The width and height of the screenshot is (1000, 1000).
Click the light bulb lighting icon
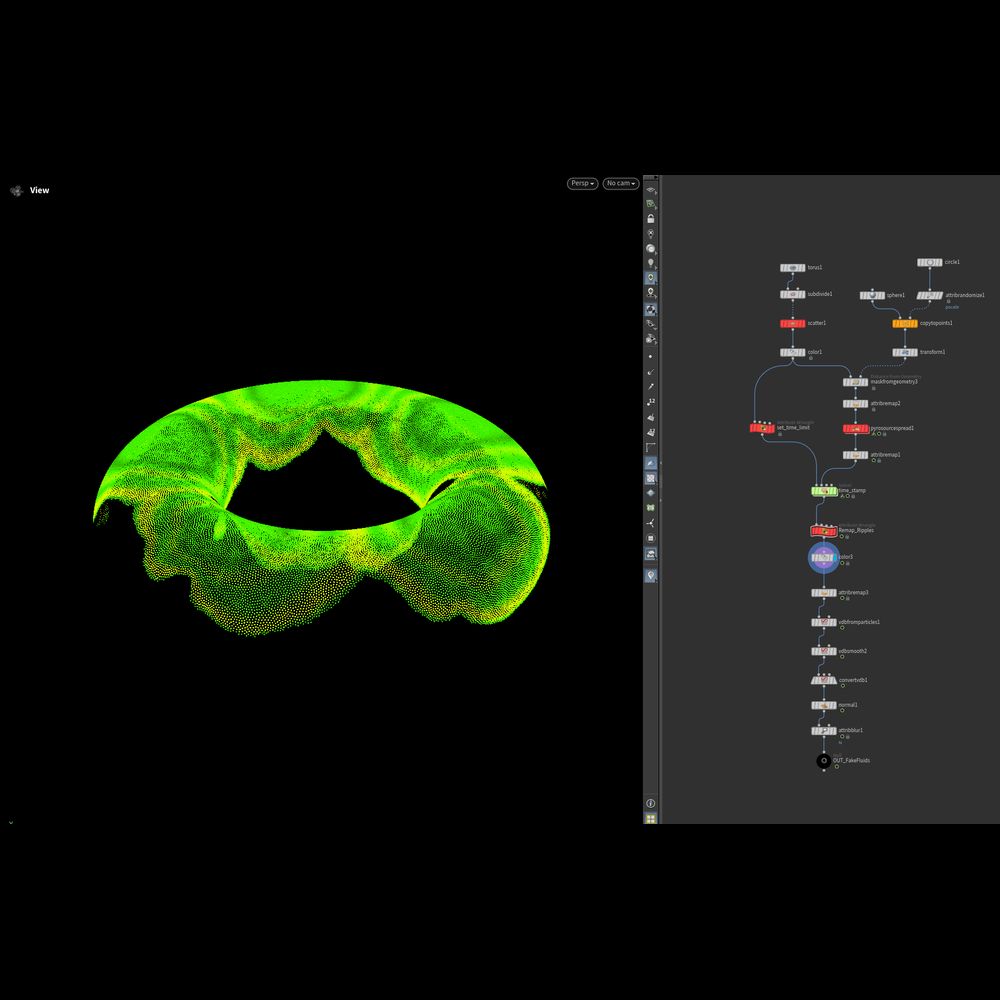pyautogui.click(x=651, y=262)
